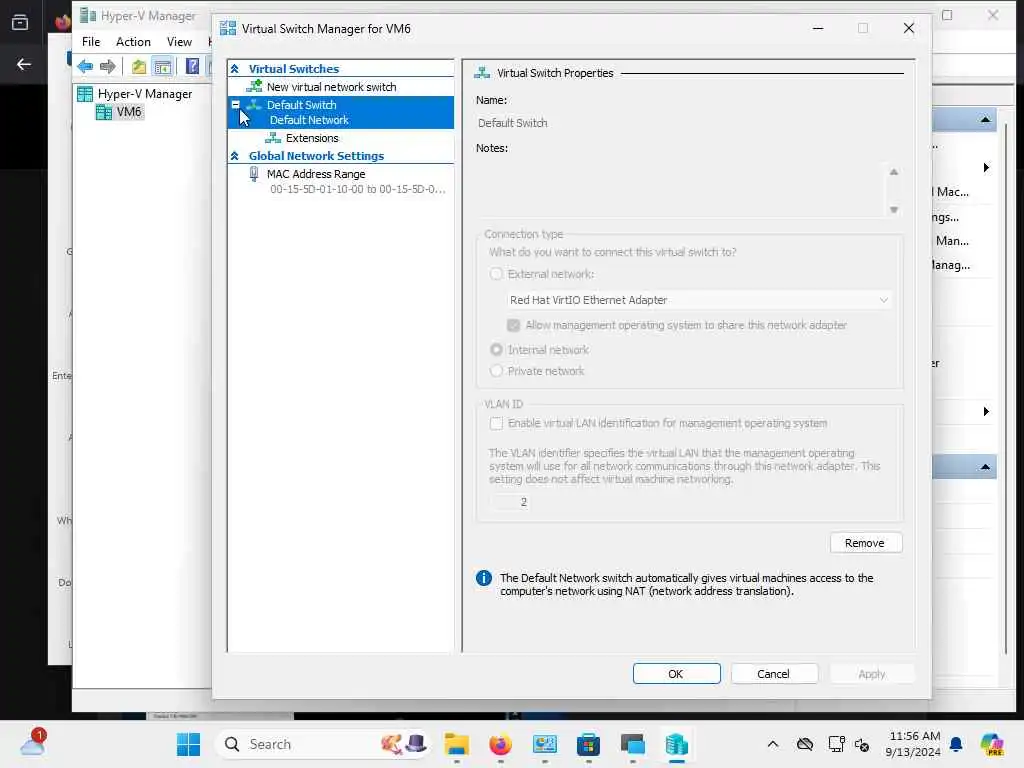
Task: Click the network status tray icon
Action: (836, 744)
